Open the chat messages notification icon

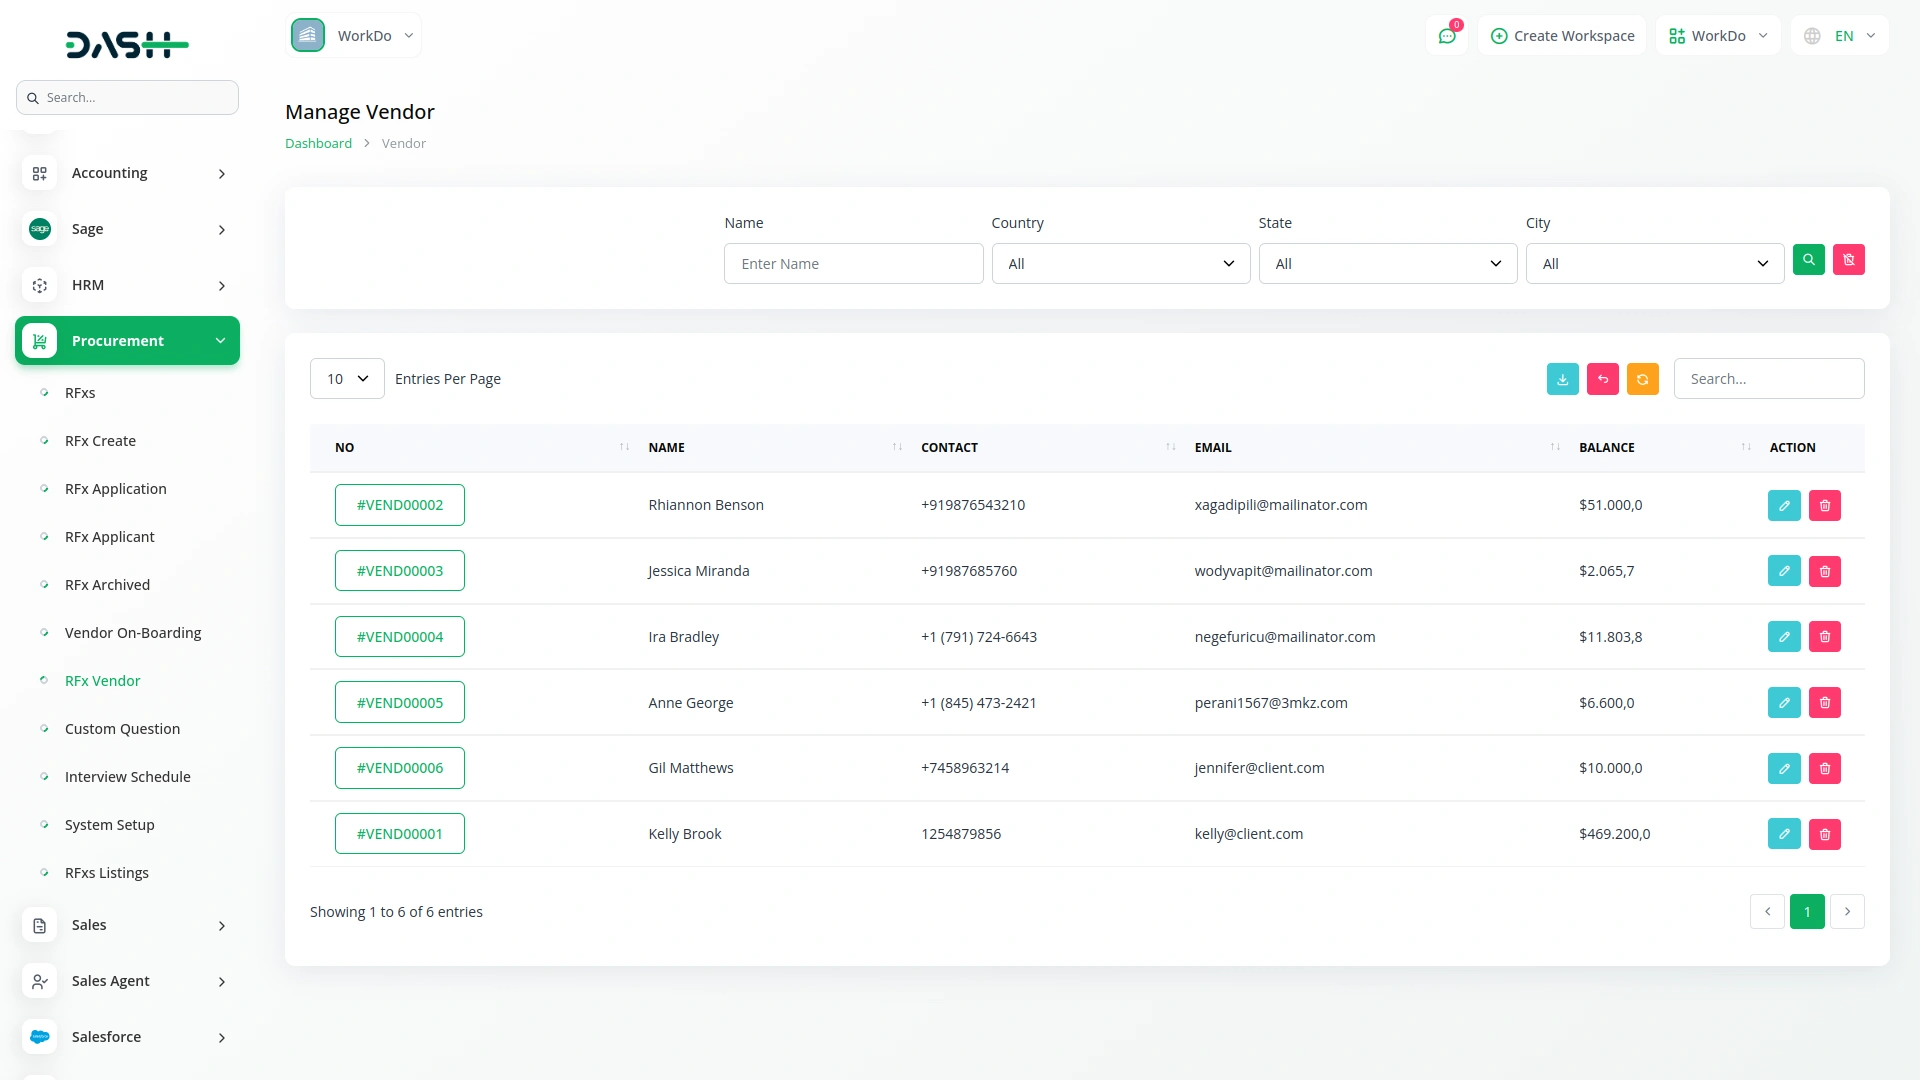click(x=1447, y=36)
